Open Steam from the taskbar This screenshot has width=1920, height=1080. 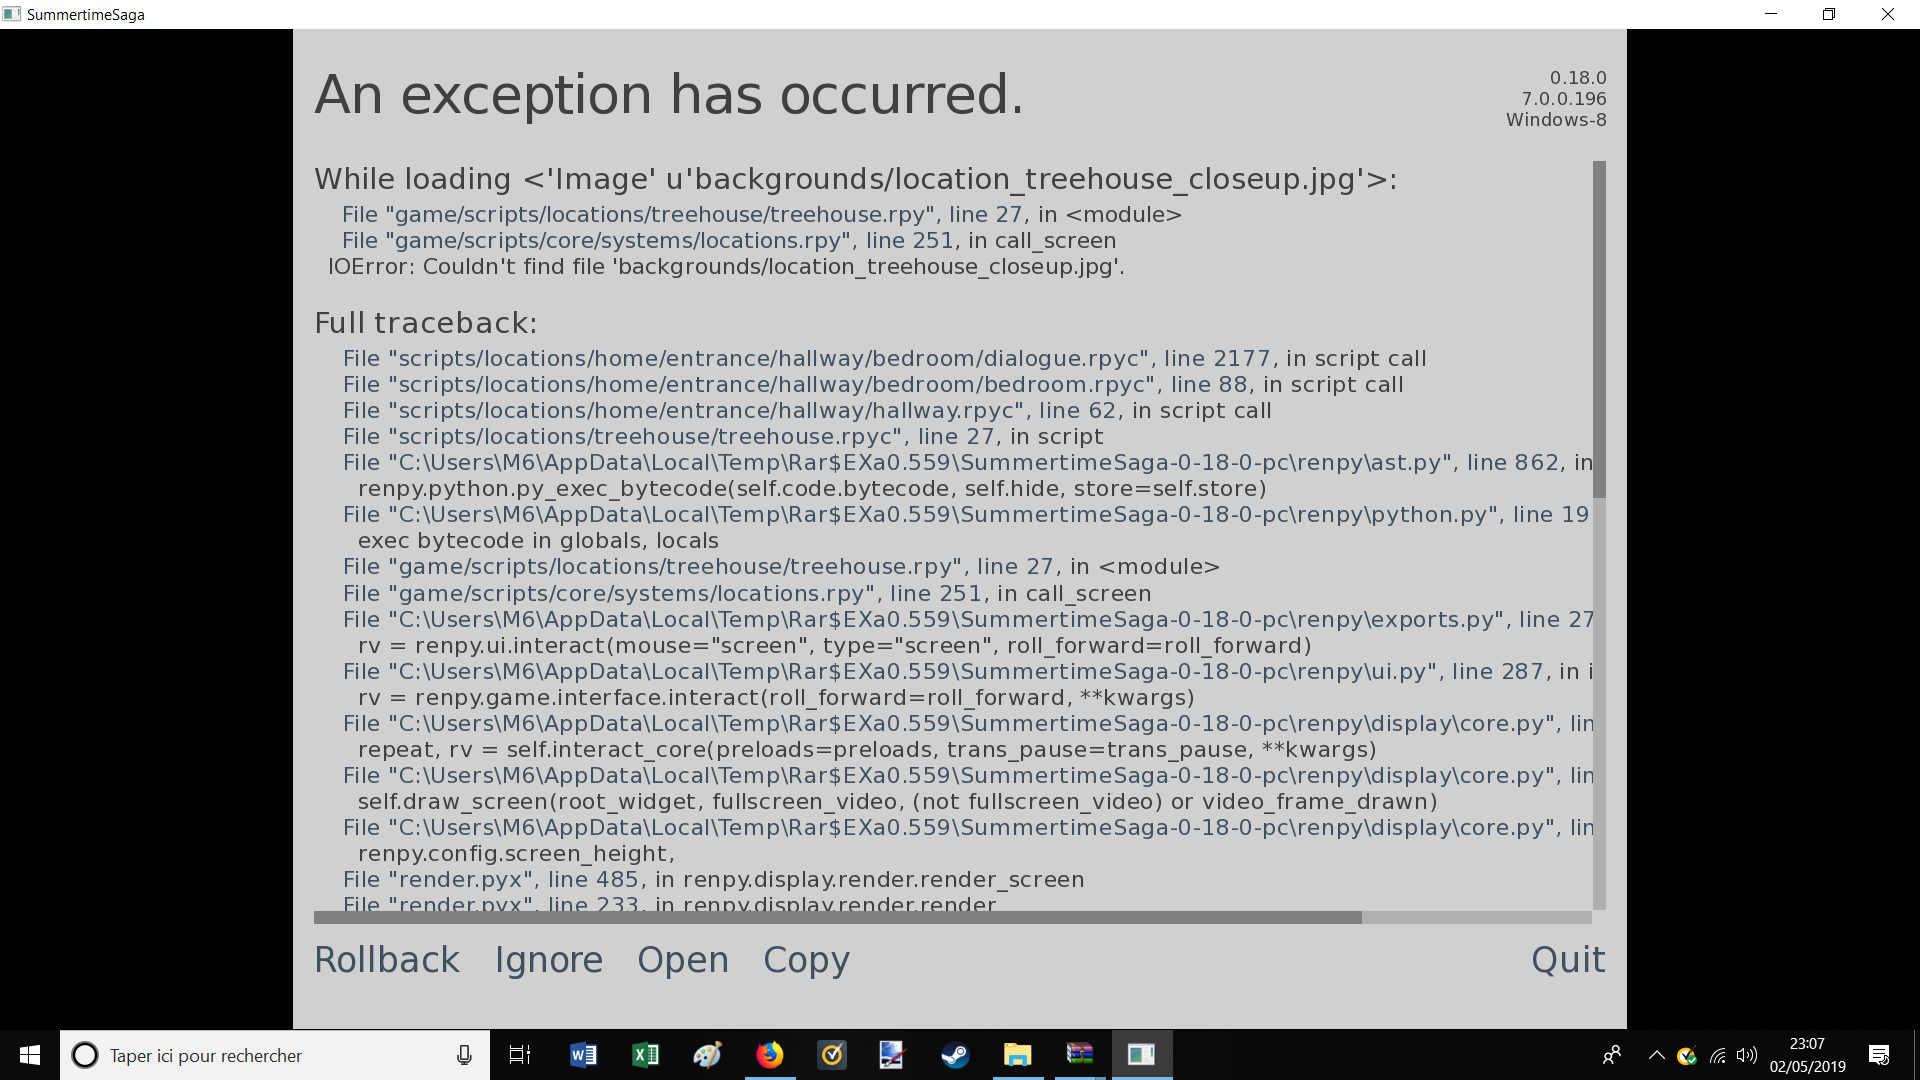pyautogui.click(x=955, y=1055)
